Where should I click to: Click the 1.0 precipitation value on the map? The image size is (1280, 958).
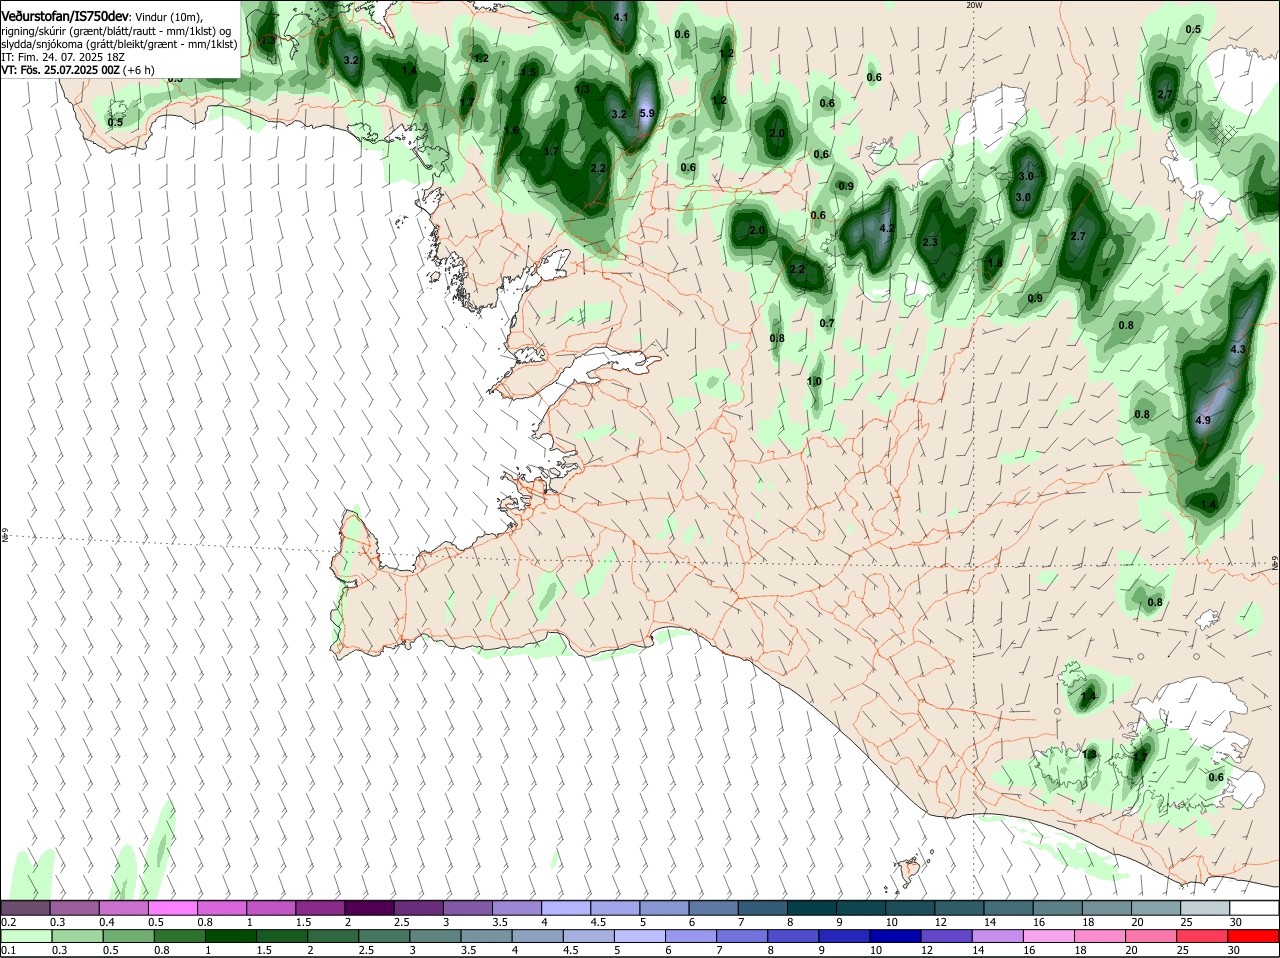[x=814, y=381]
